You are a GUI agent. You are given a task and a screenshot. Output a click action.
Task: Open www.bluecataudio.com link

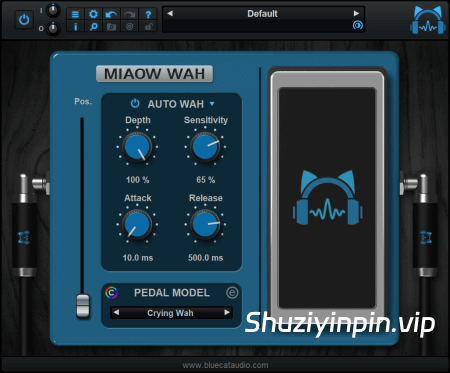(225, 365)
